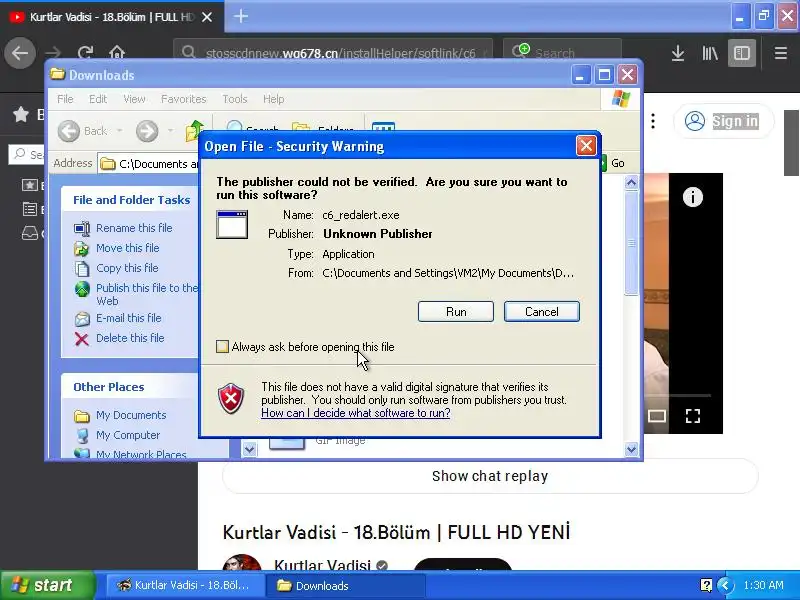Open browser downloads arrow icon
Viewport: 800px width, 600px height.
tap(678, 53)
